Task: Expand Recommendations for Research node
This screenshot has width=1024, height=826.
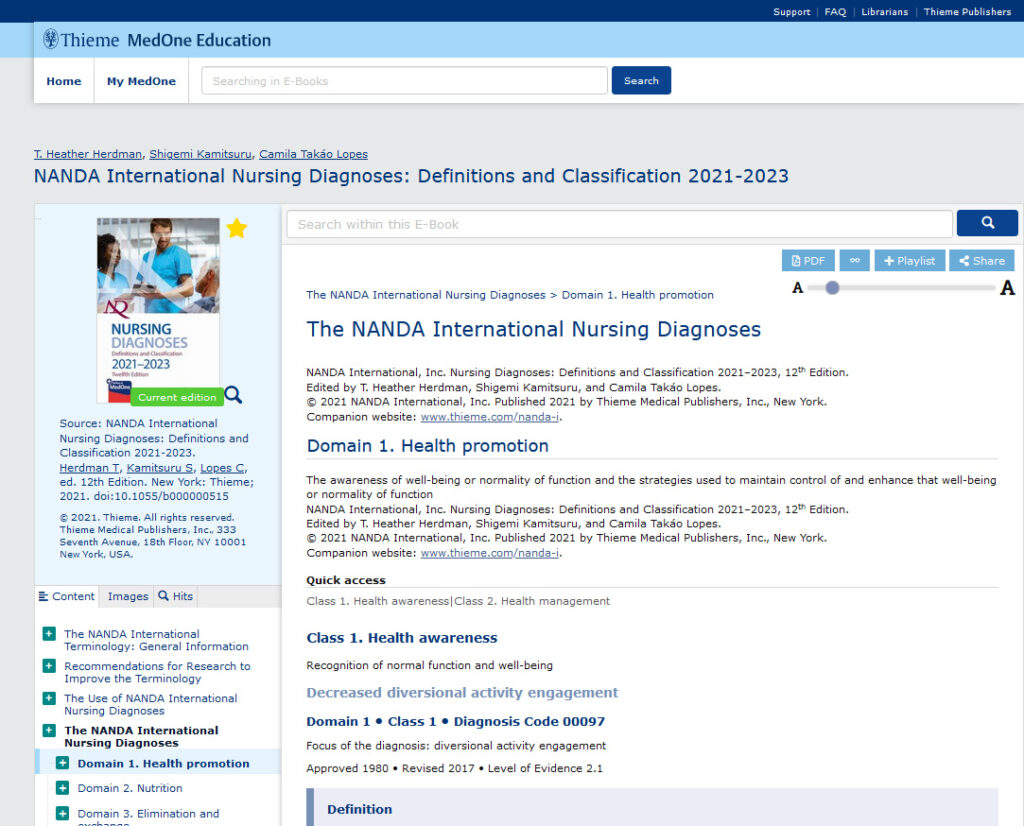Action: (x=49, y=666)
